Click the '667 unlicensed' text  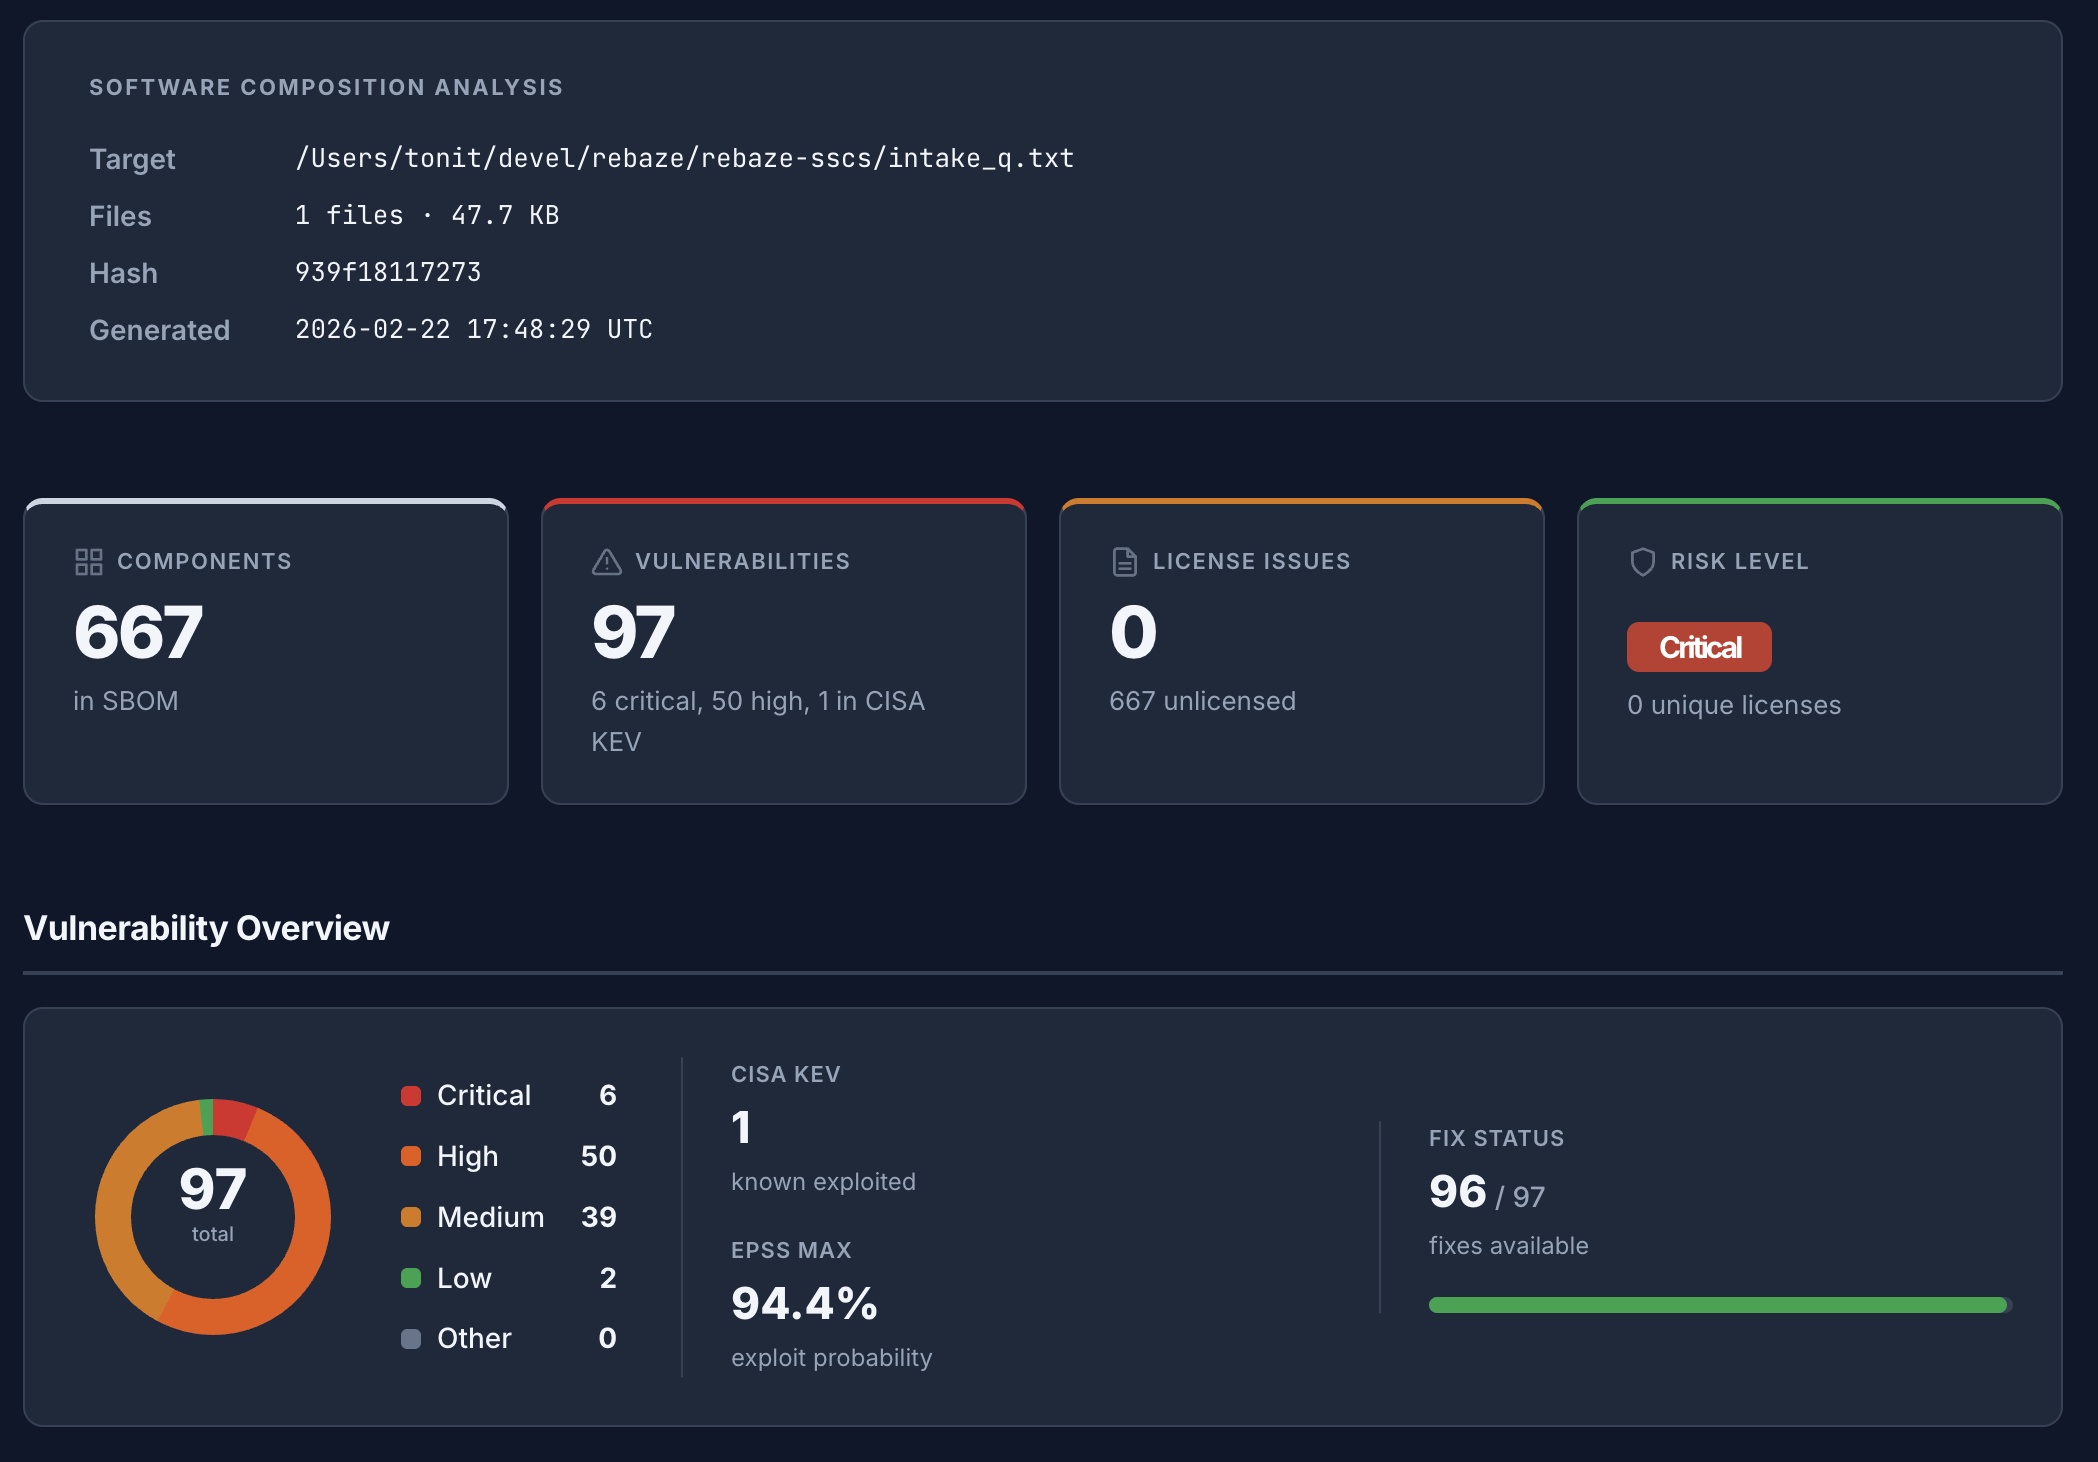pos(1202,701)
